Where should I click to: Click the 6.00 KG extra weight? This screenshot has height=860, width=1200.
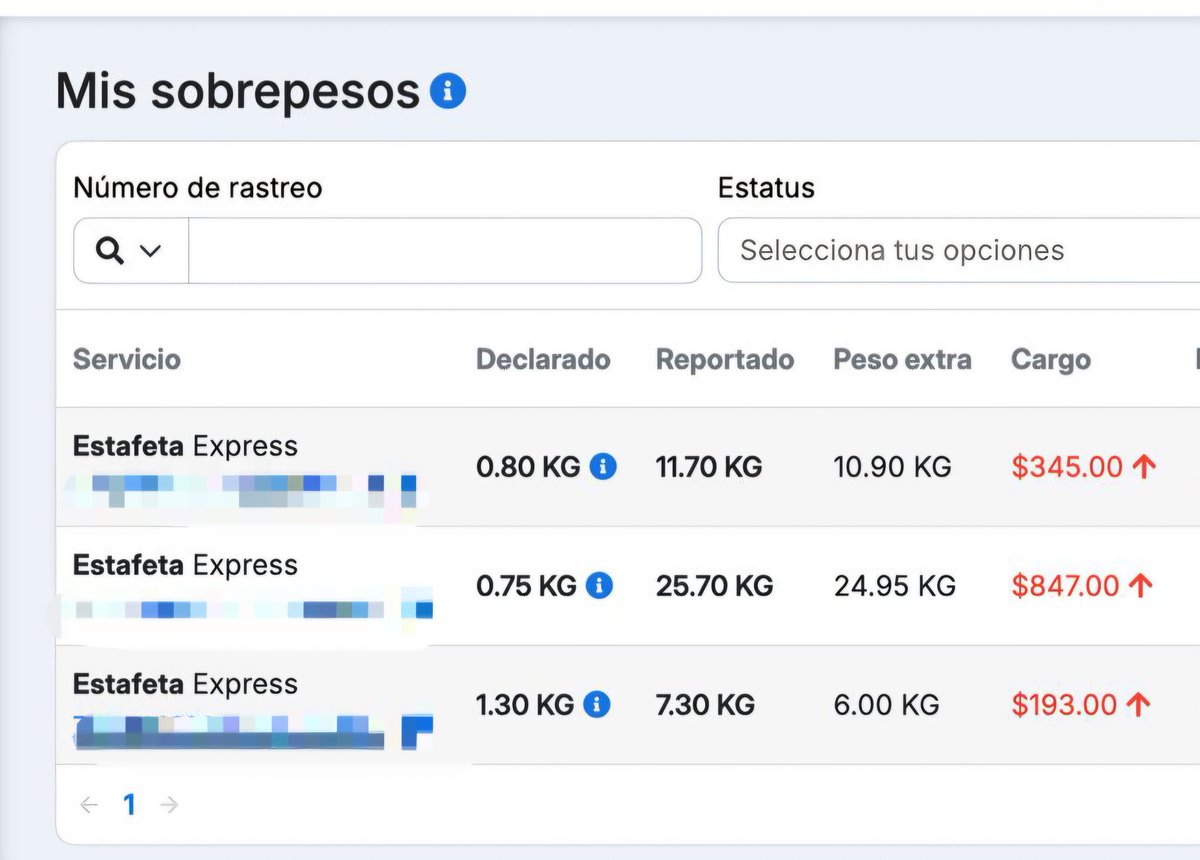(x=887, y=704)
